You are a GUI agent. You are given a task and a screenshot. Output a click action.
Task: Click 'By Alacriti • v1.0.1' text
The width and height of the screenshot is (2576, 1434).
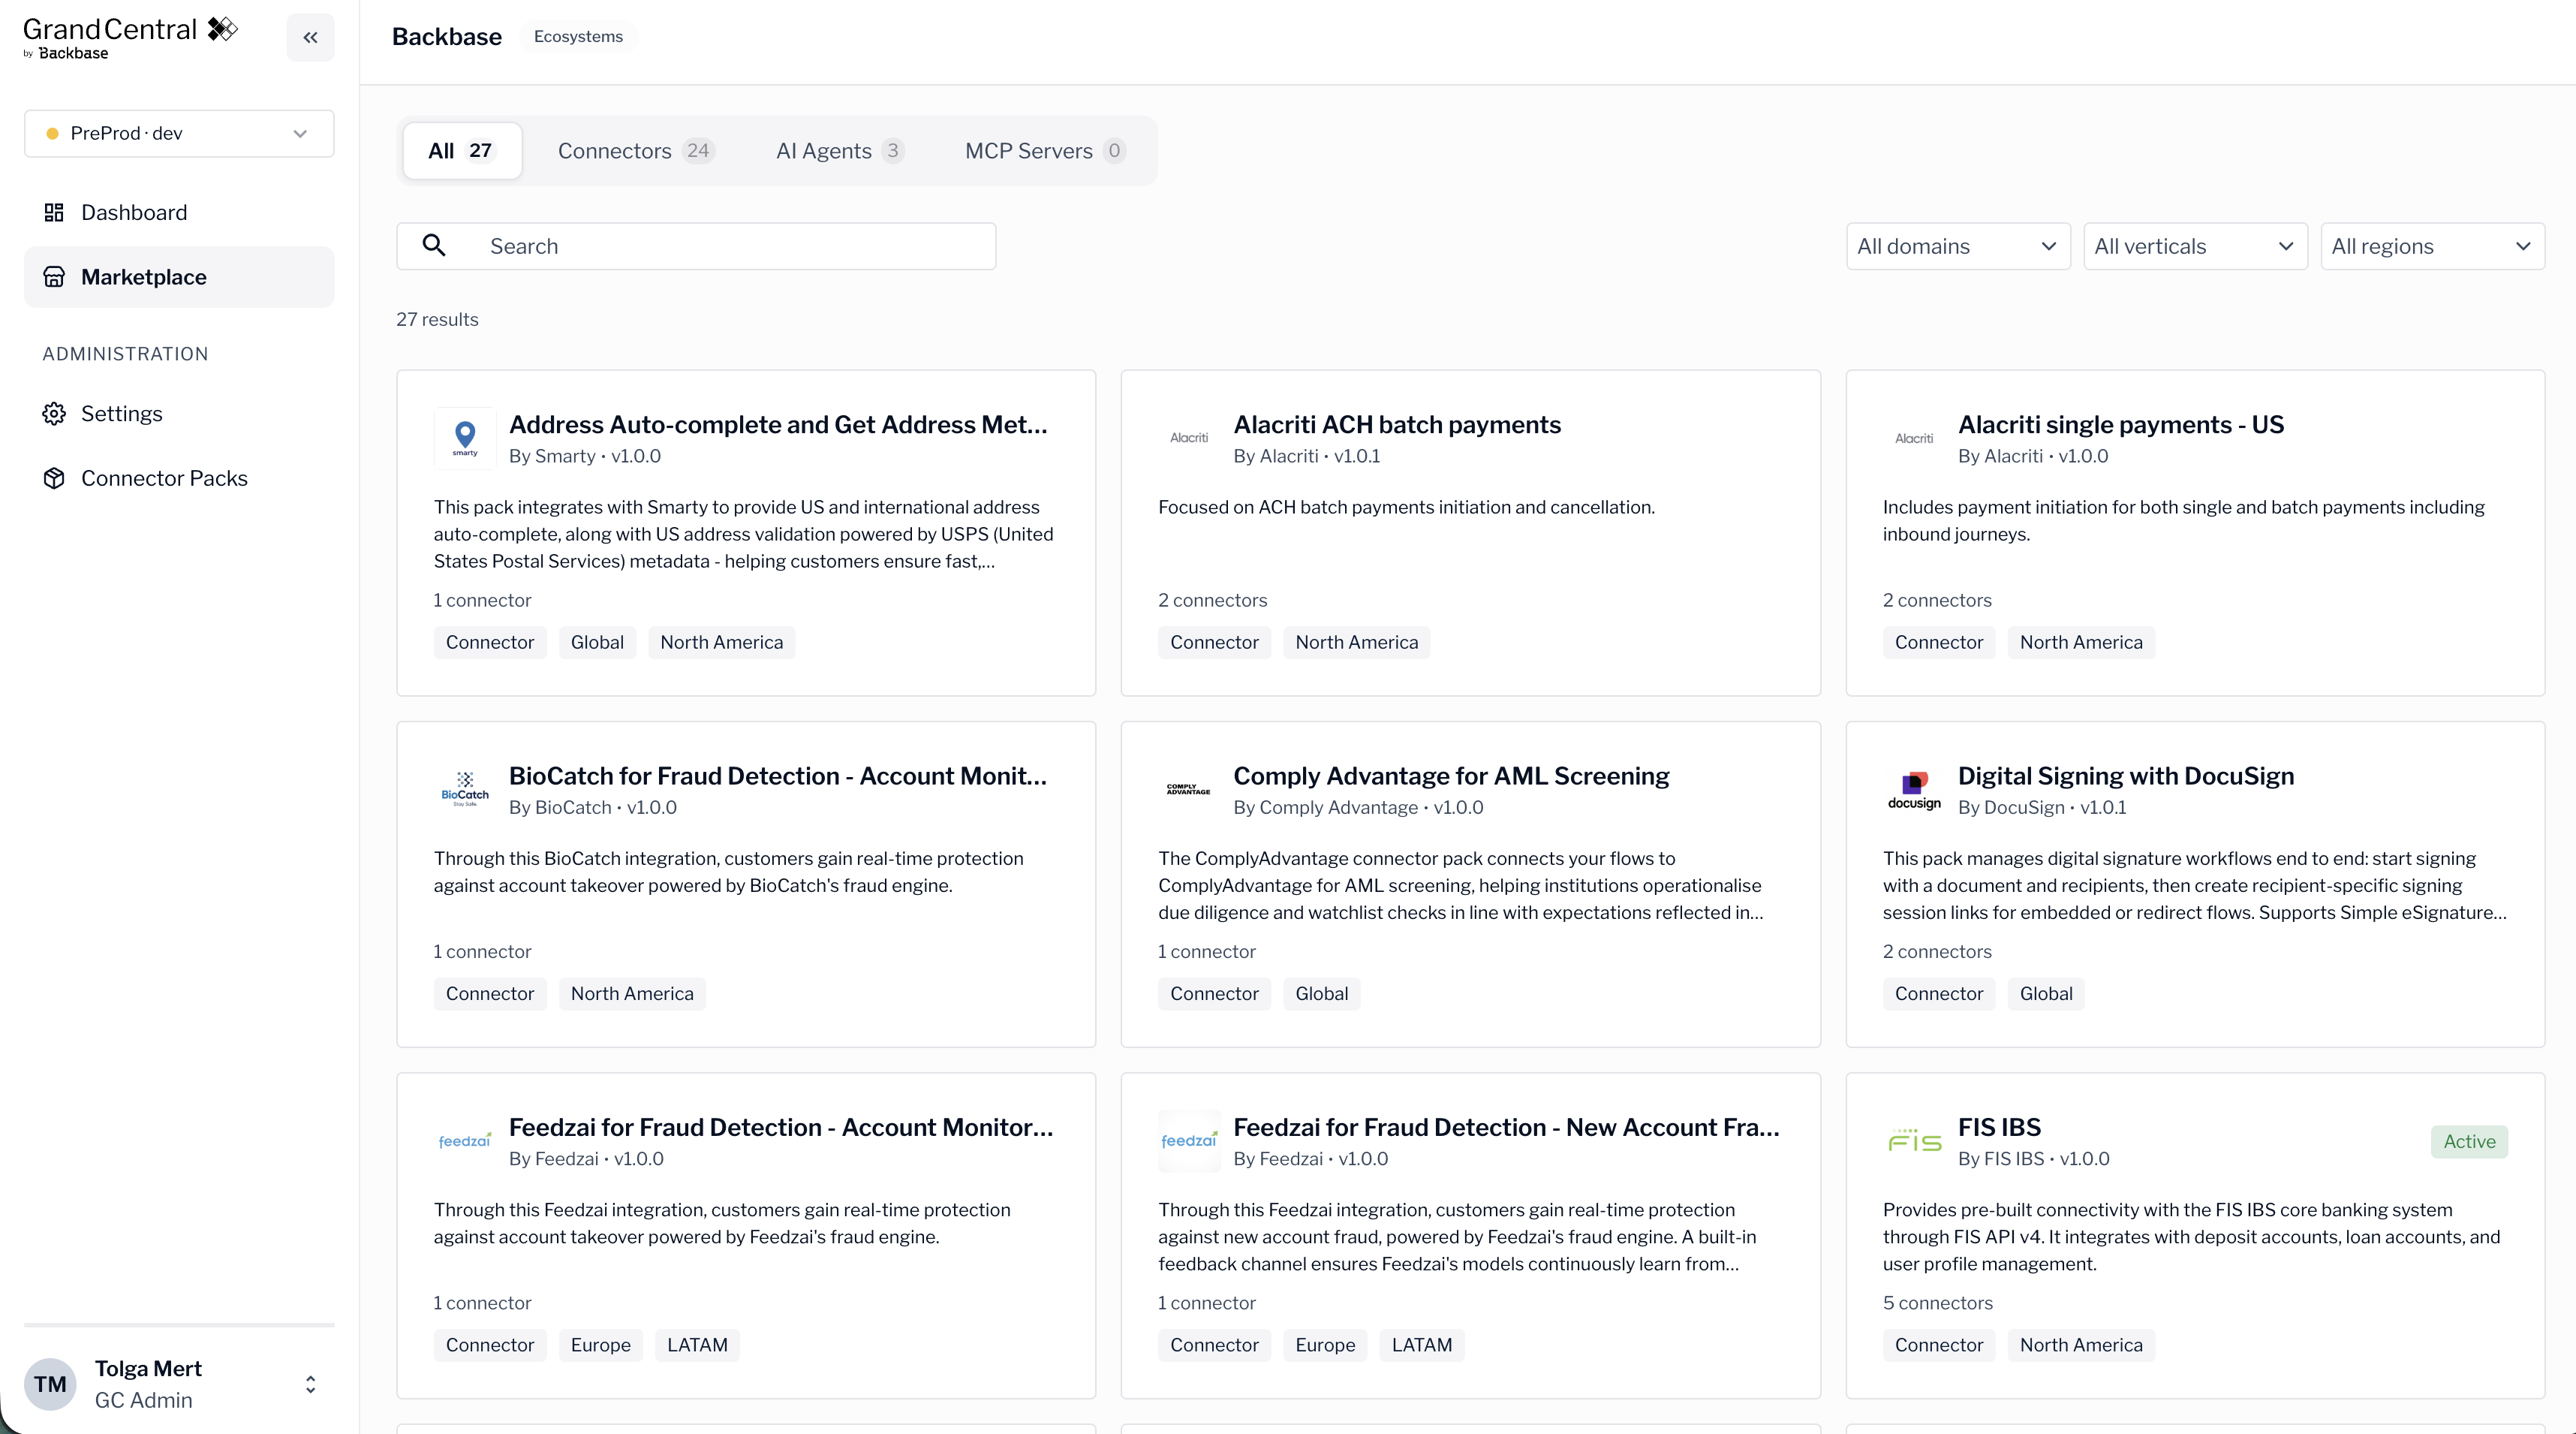point(1306,456)
